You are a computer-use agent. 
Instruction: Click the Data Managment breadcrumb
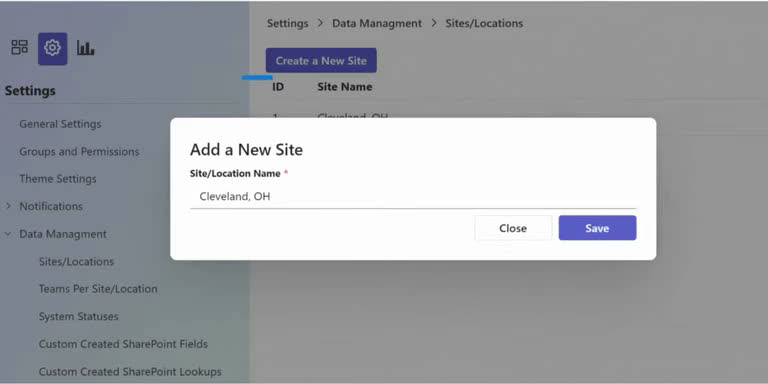[x=377, y=23]
